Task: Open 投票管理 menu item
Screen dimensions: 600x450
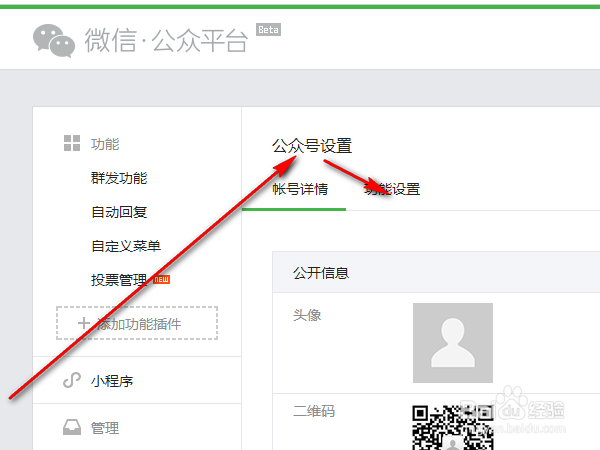Action: [x=119, y=280]
